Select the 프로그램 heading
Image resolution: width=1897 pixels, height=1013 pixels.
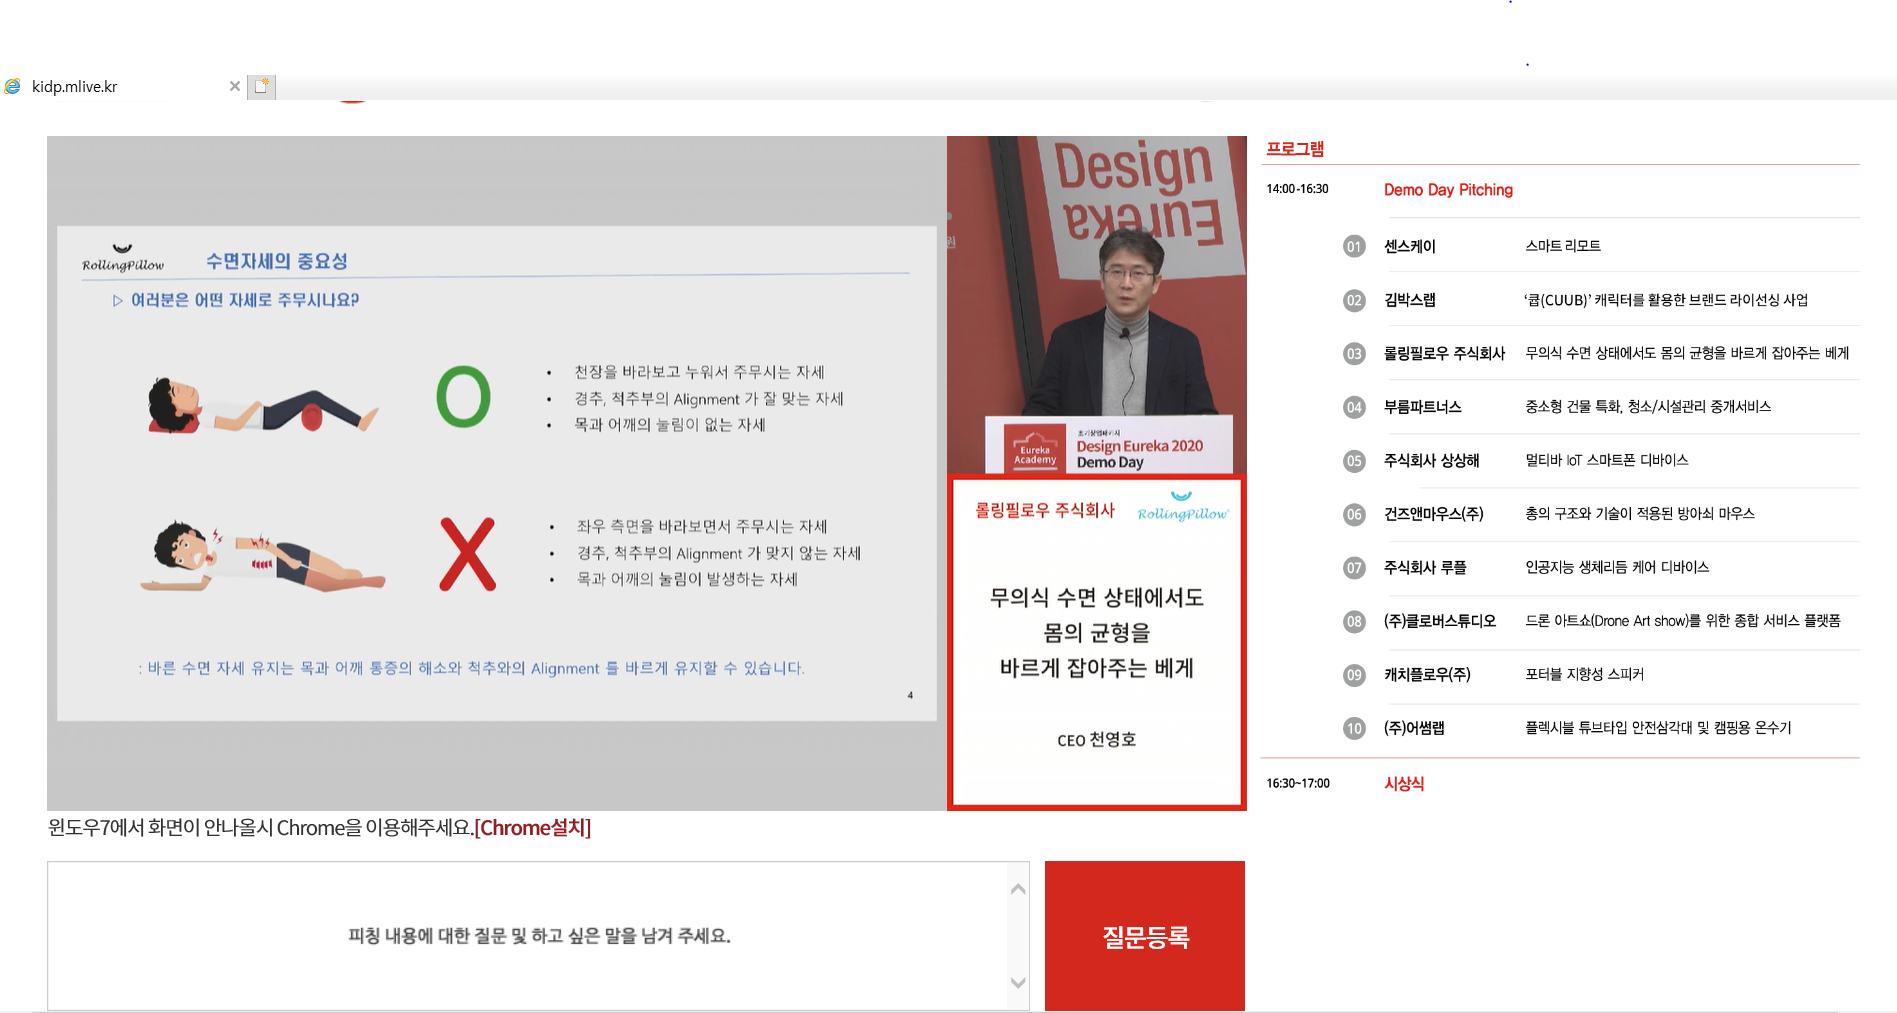pyautogui.click(x=1295, y=149)
